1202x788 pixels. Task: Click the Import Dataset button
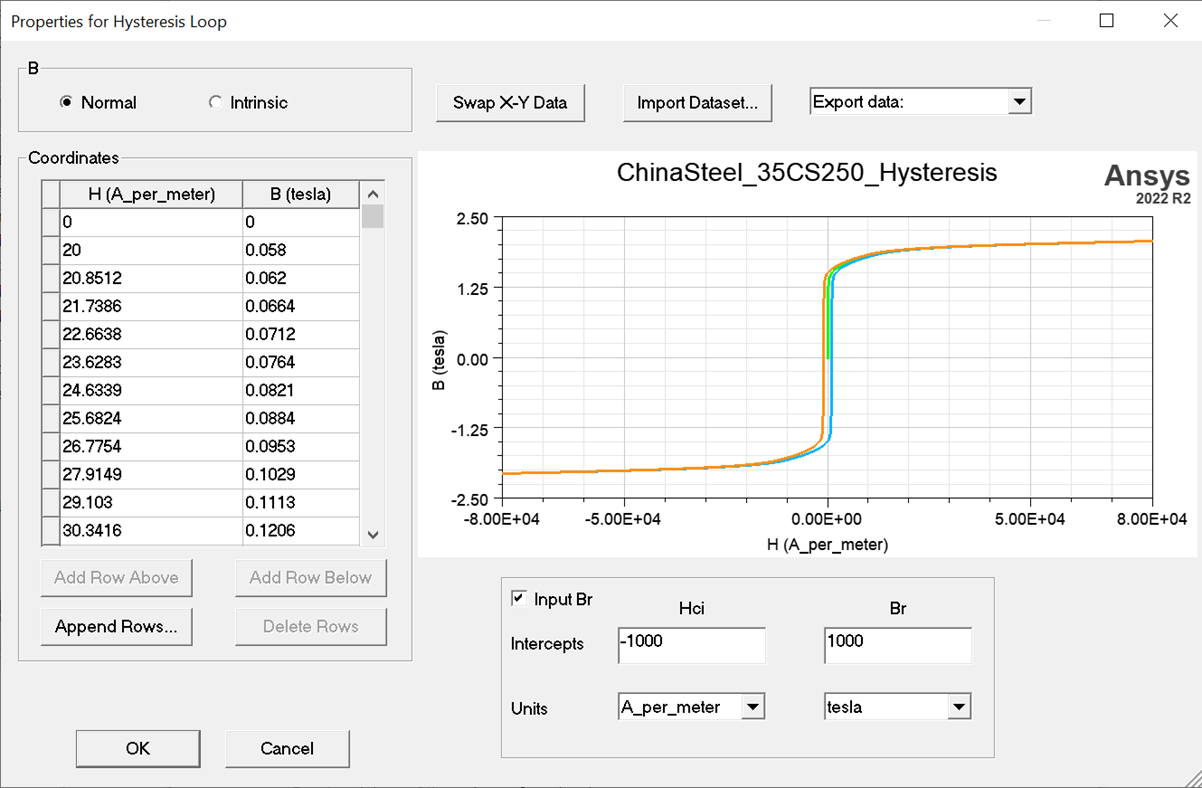[697, 102]
